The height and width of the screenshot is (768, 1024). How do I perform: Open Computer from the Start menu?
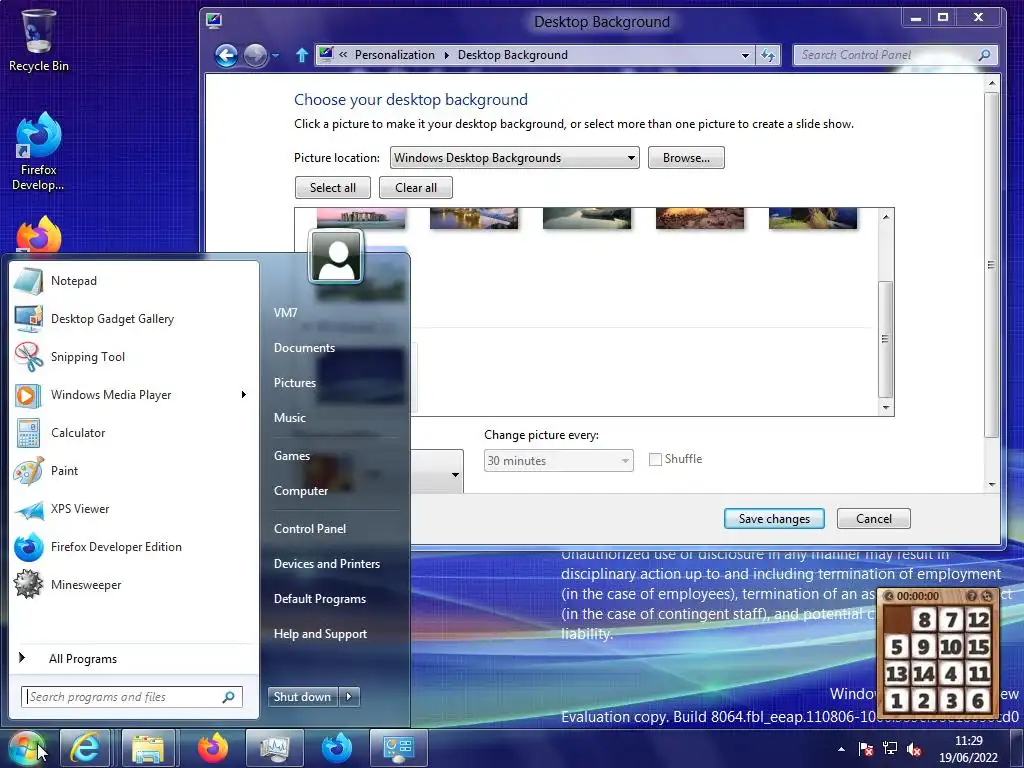(301, 491)
